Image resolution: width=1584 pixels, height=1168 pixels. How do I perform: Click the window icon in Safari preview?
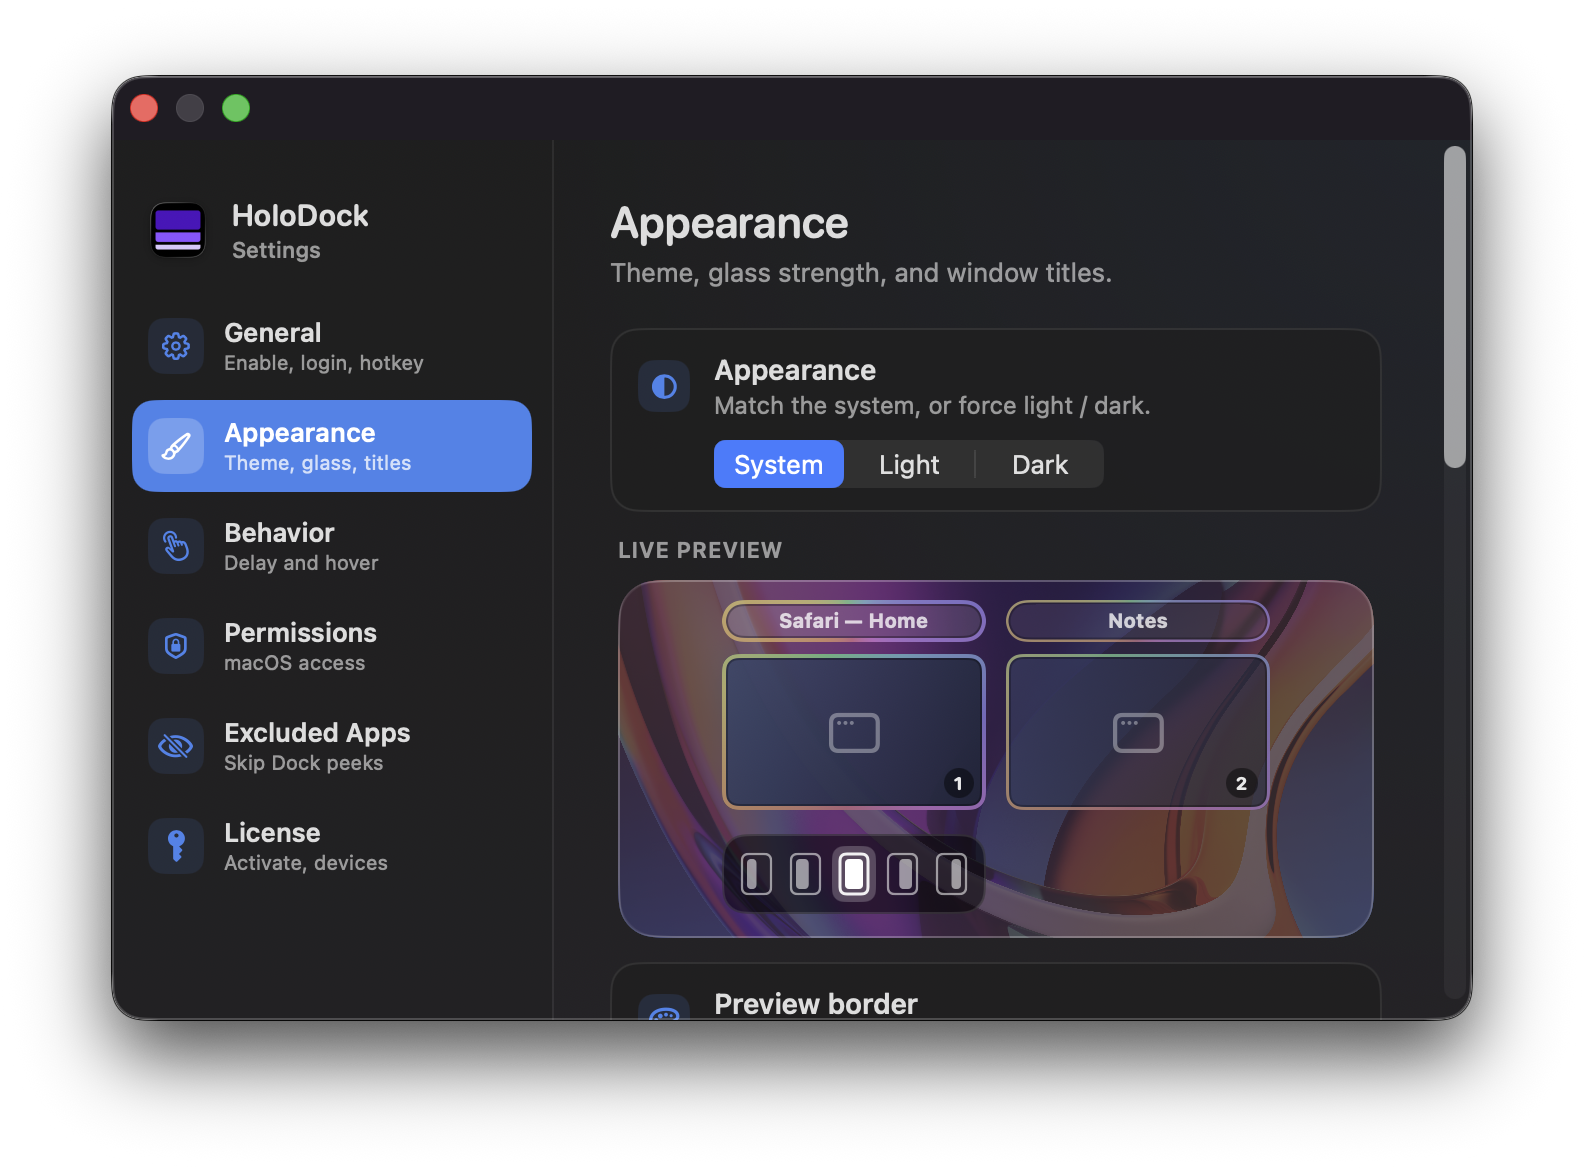coord(854,733)
